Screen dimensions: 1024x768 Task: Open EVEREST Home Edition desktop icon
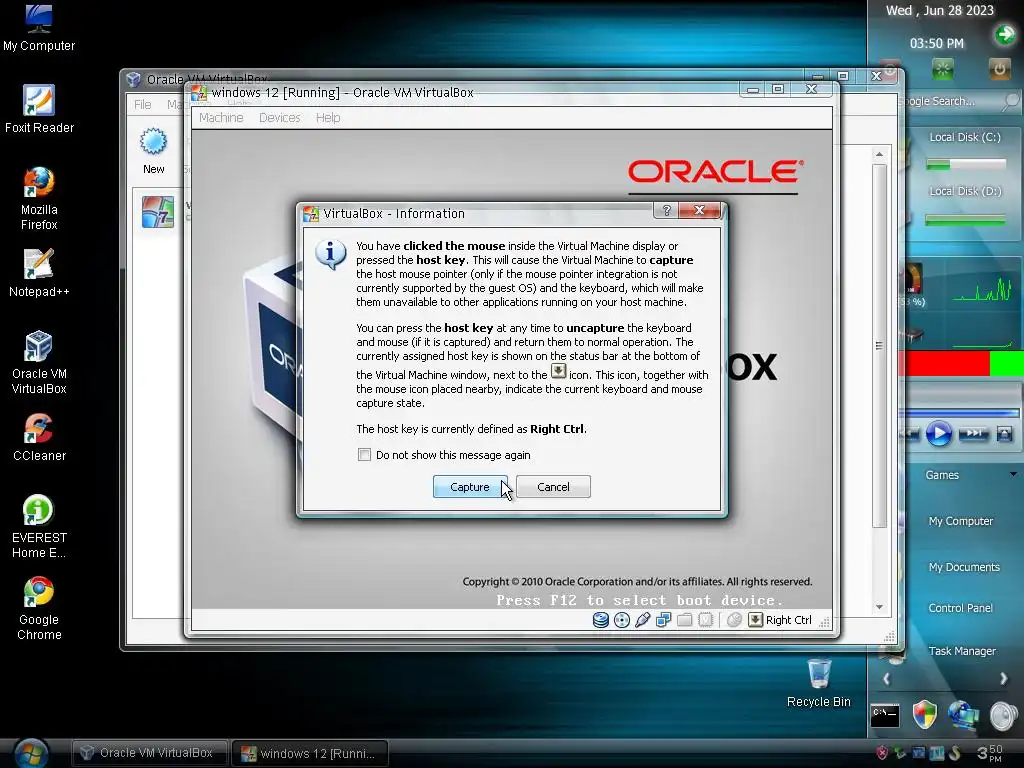pyautogui.click(x=39, y=527)
